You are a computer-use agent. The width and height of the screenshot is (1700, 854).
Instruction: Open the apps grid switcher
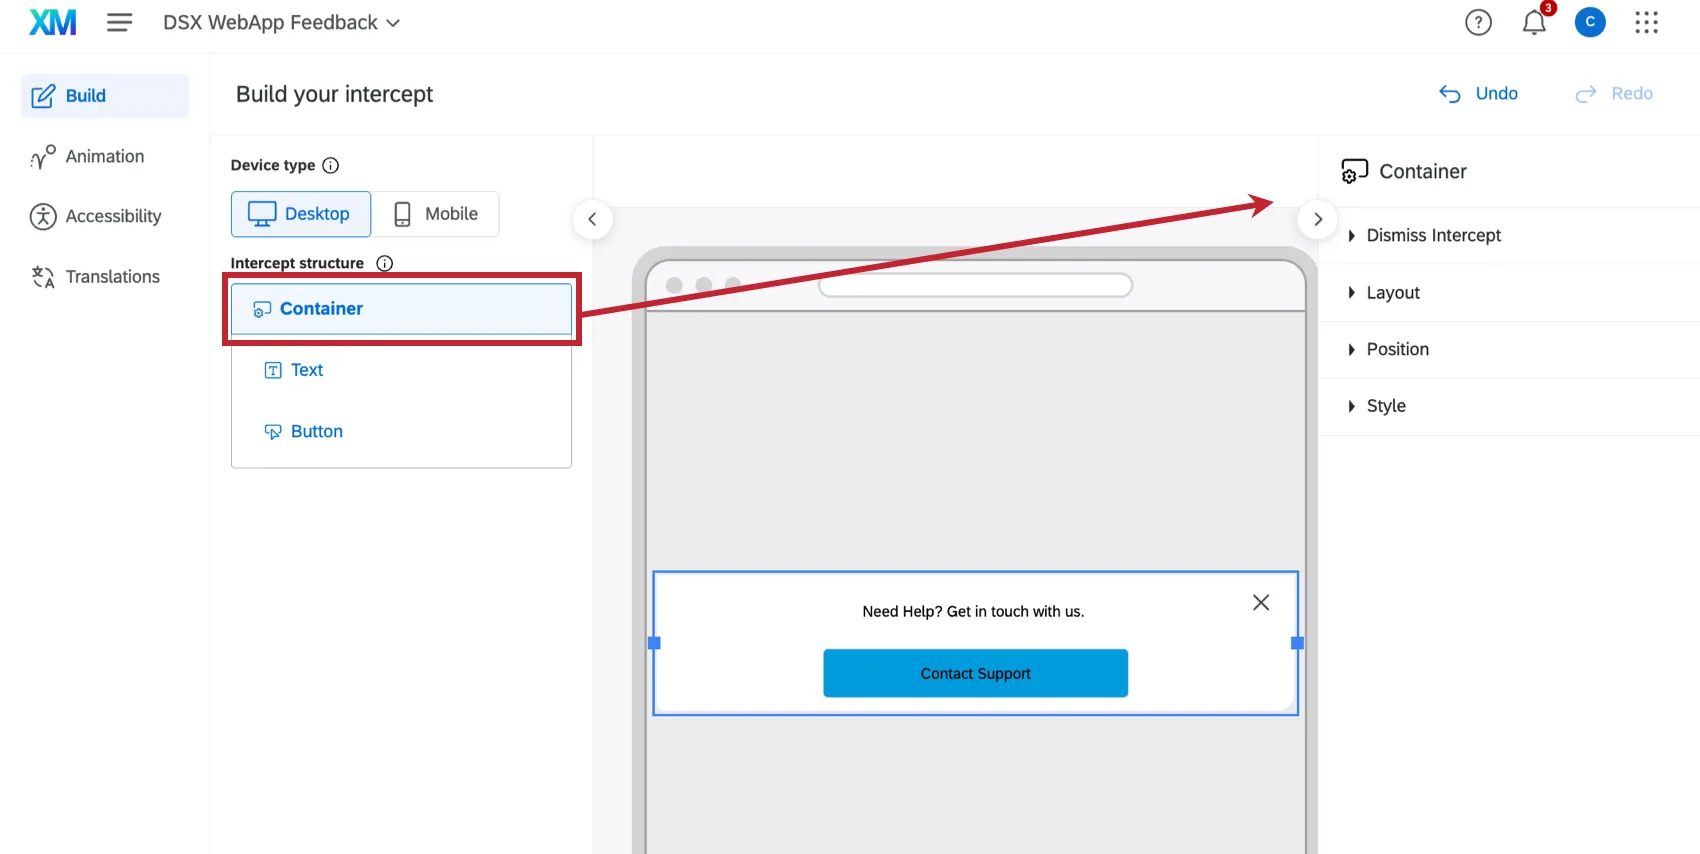click(x=1646, y=22)
